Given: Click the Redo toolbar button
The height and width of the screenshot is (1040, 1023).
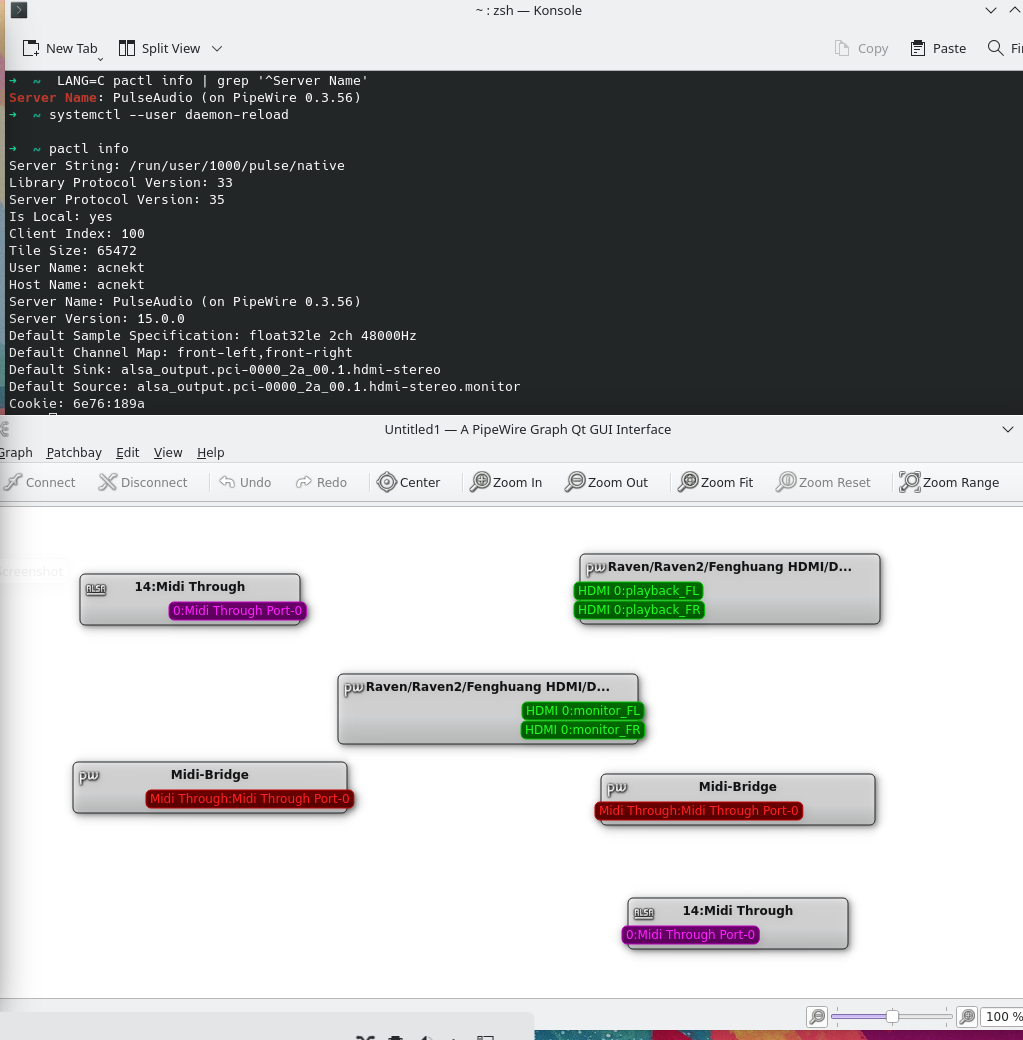Looking at the screenshot, I should [321, 482].
